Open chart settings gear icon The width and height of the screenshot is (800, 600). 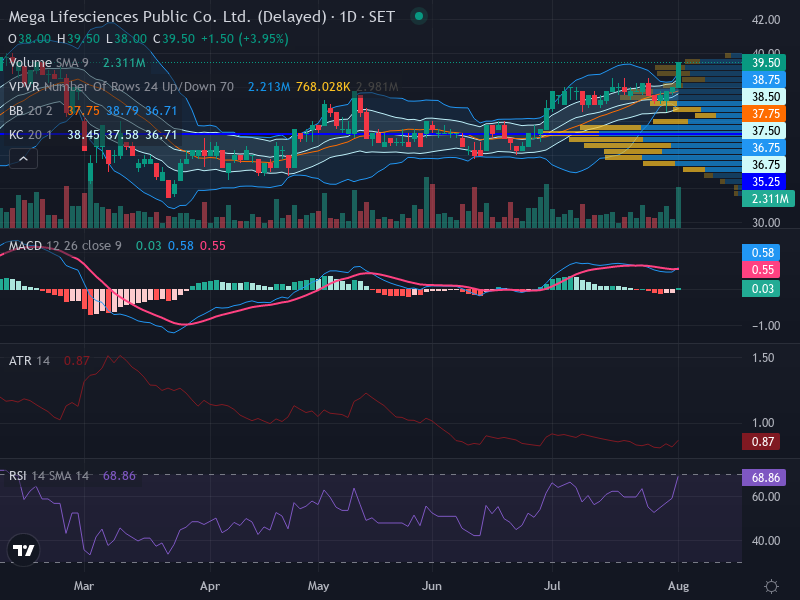(771, 586)
